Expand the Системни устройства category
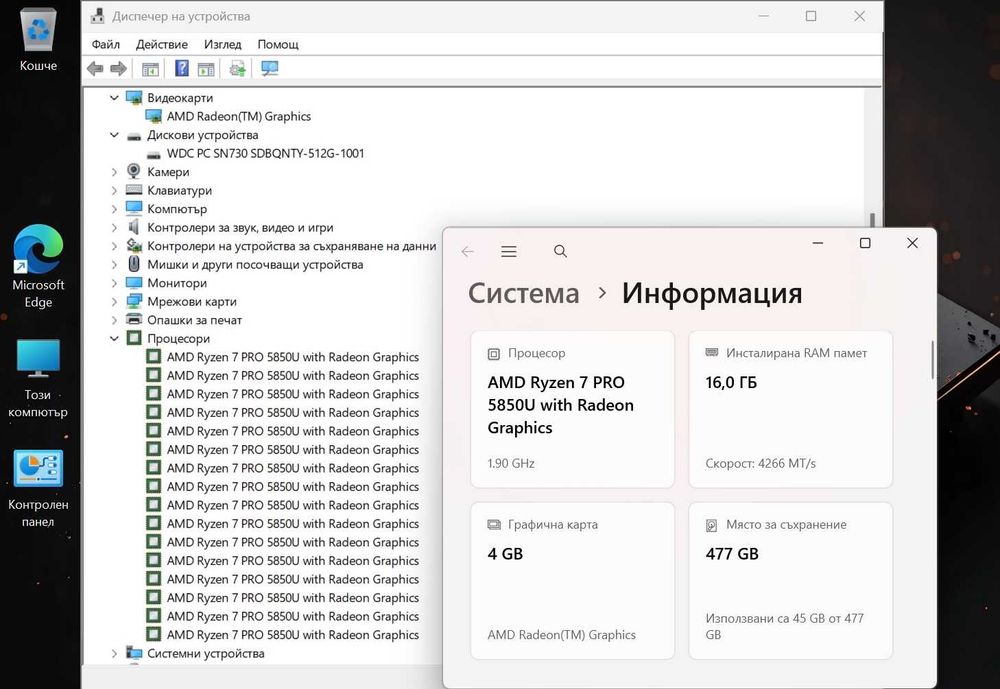 (114, 653)
